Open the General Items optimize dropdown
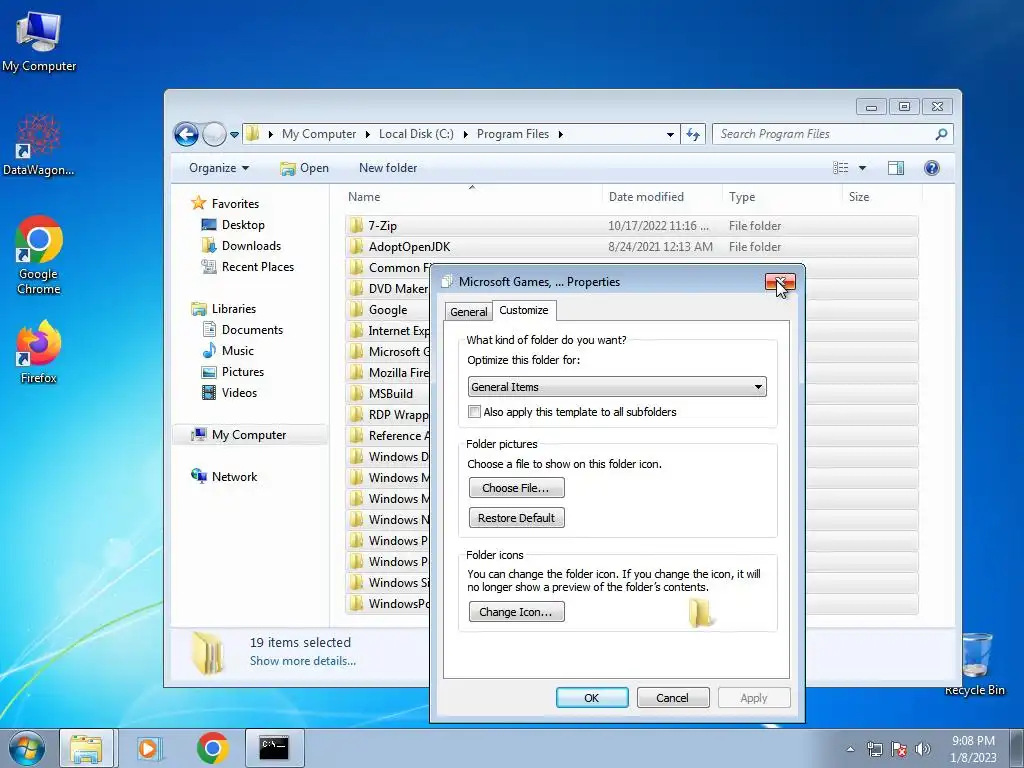Viewport: 1024px width, 768px height. pyautogui.click(x=617, y=387)
